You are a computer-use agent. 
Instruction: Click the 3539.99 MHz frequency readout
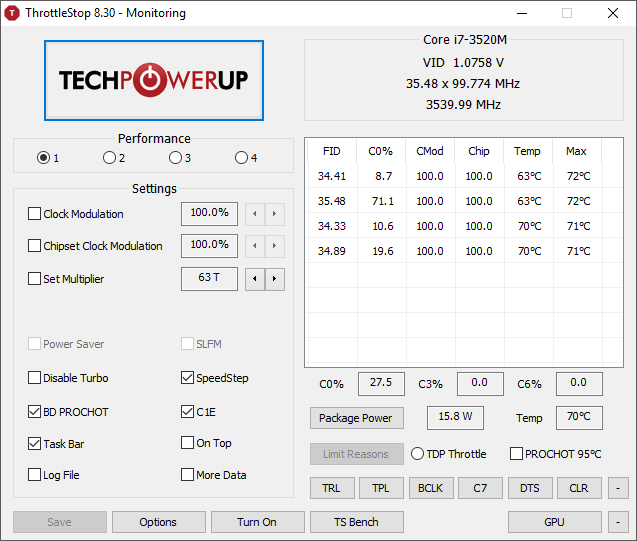coord(464,105)
